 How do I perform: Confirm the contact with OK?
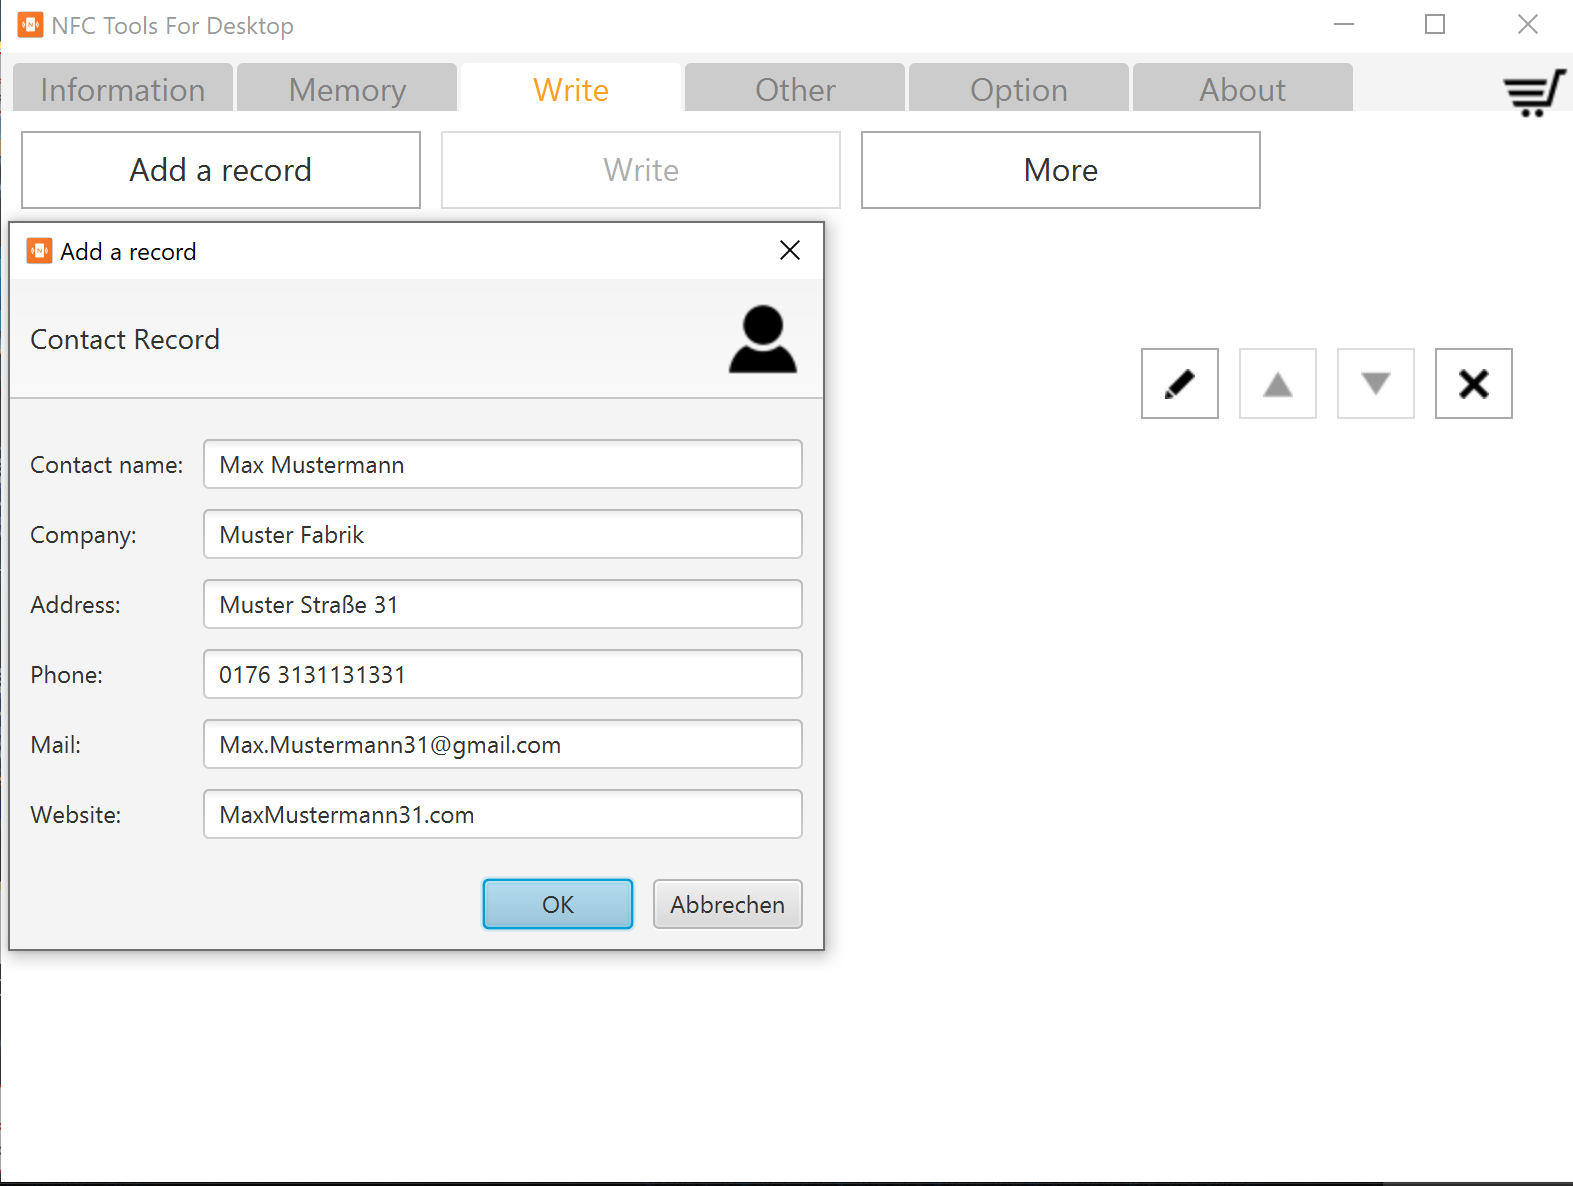(x=557, y=904)
